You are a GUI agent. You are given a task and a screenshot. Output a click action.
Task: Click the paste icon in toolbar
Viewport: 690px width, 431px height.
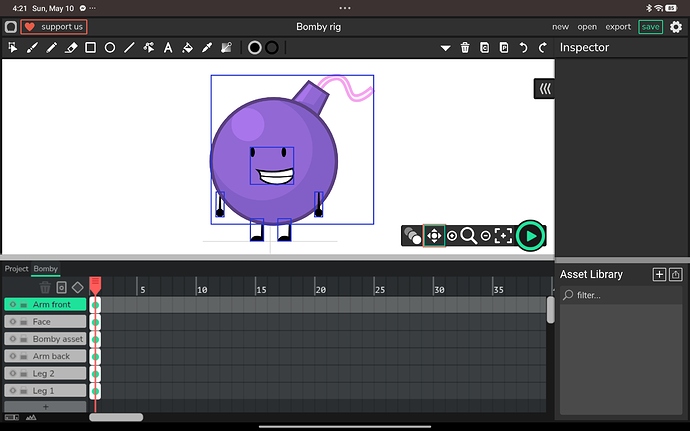504,48
